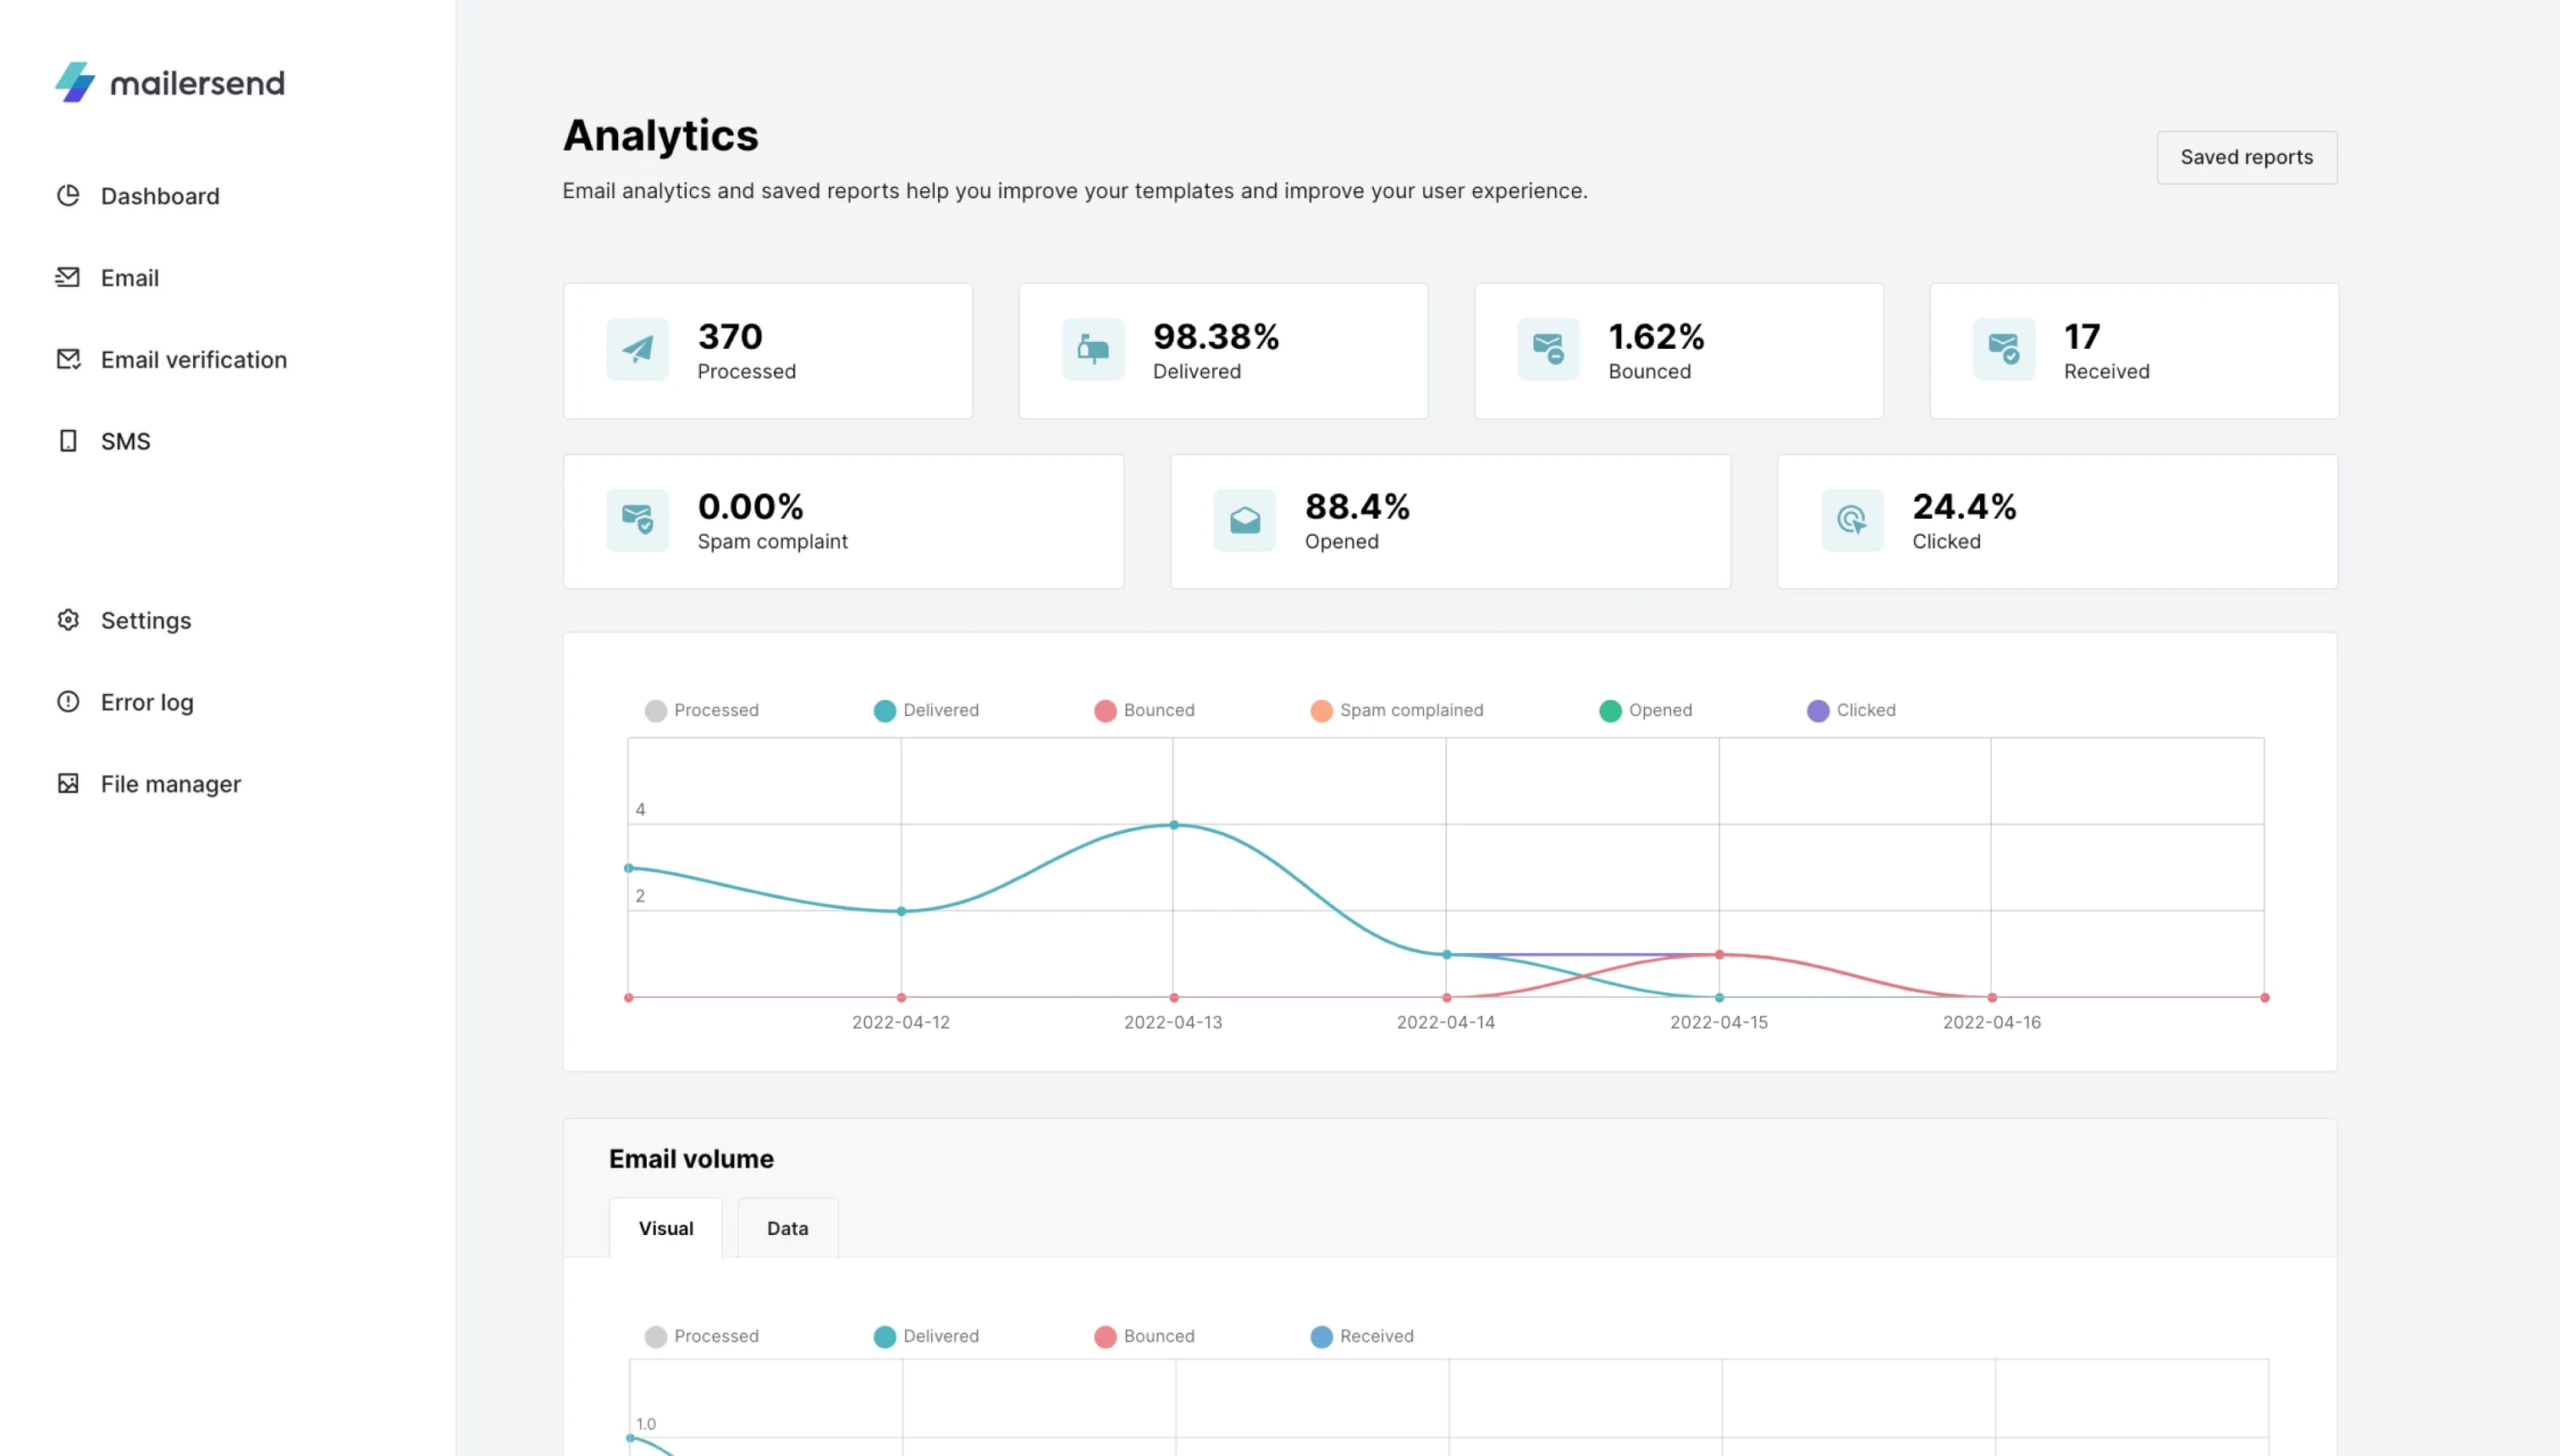Click the 88.4% Opened stat card

1451,522
